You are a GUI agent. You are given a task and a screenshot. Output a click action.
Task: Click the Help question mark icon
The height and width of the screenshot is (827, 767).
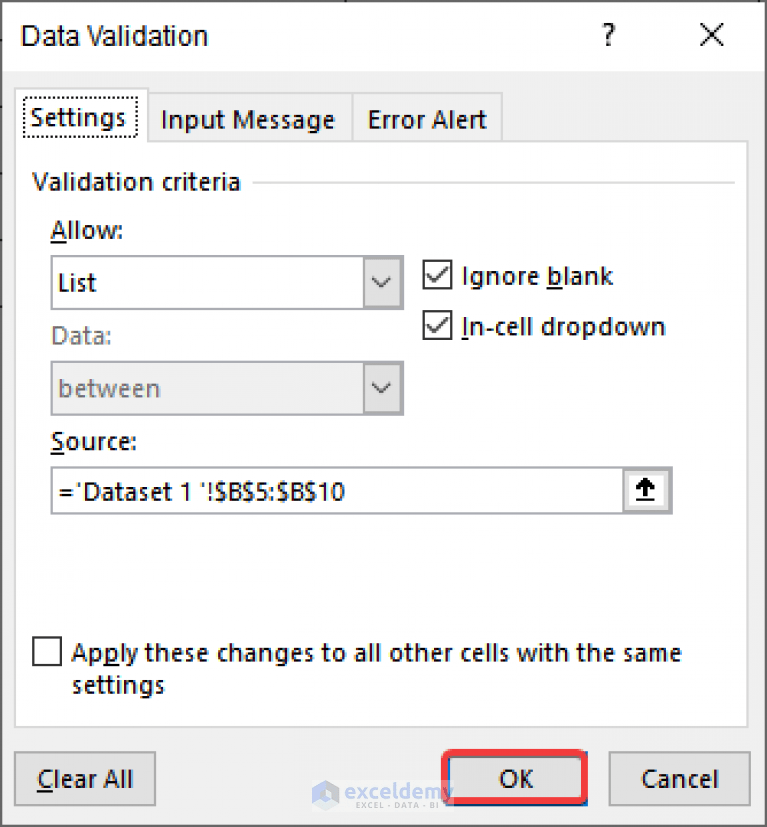(x=609, y=35)
